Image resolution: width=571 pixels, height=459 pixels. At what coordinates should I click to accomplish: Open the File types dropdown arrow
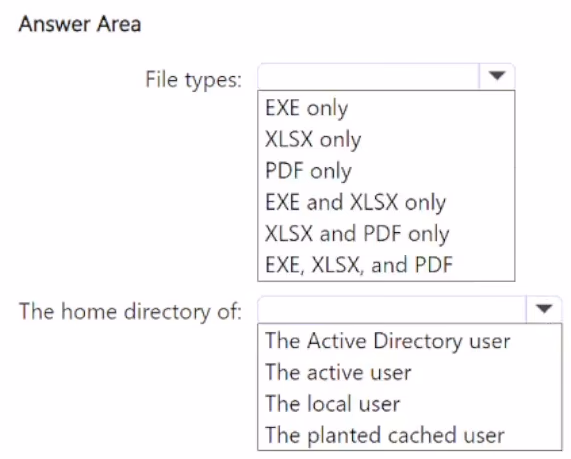pyautogui.click(x=497, y=76)
